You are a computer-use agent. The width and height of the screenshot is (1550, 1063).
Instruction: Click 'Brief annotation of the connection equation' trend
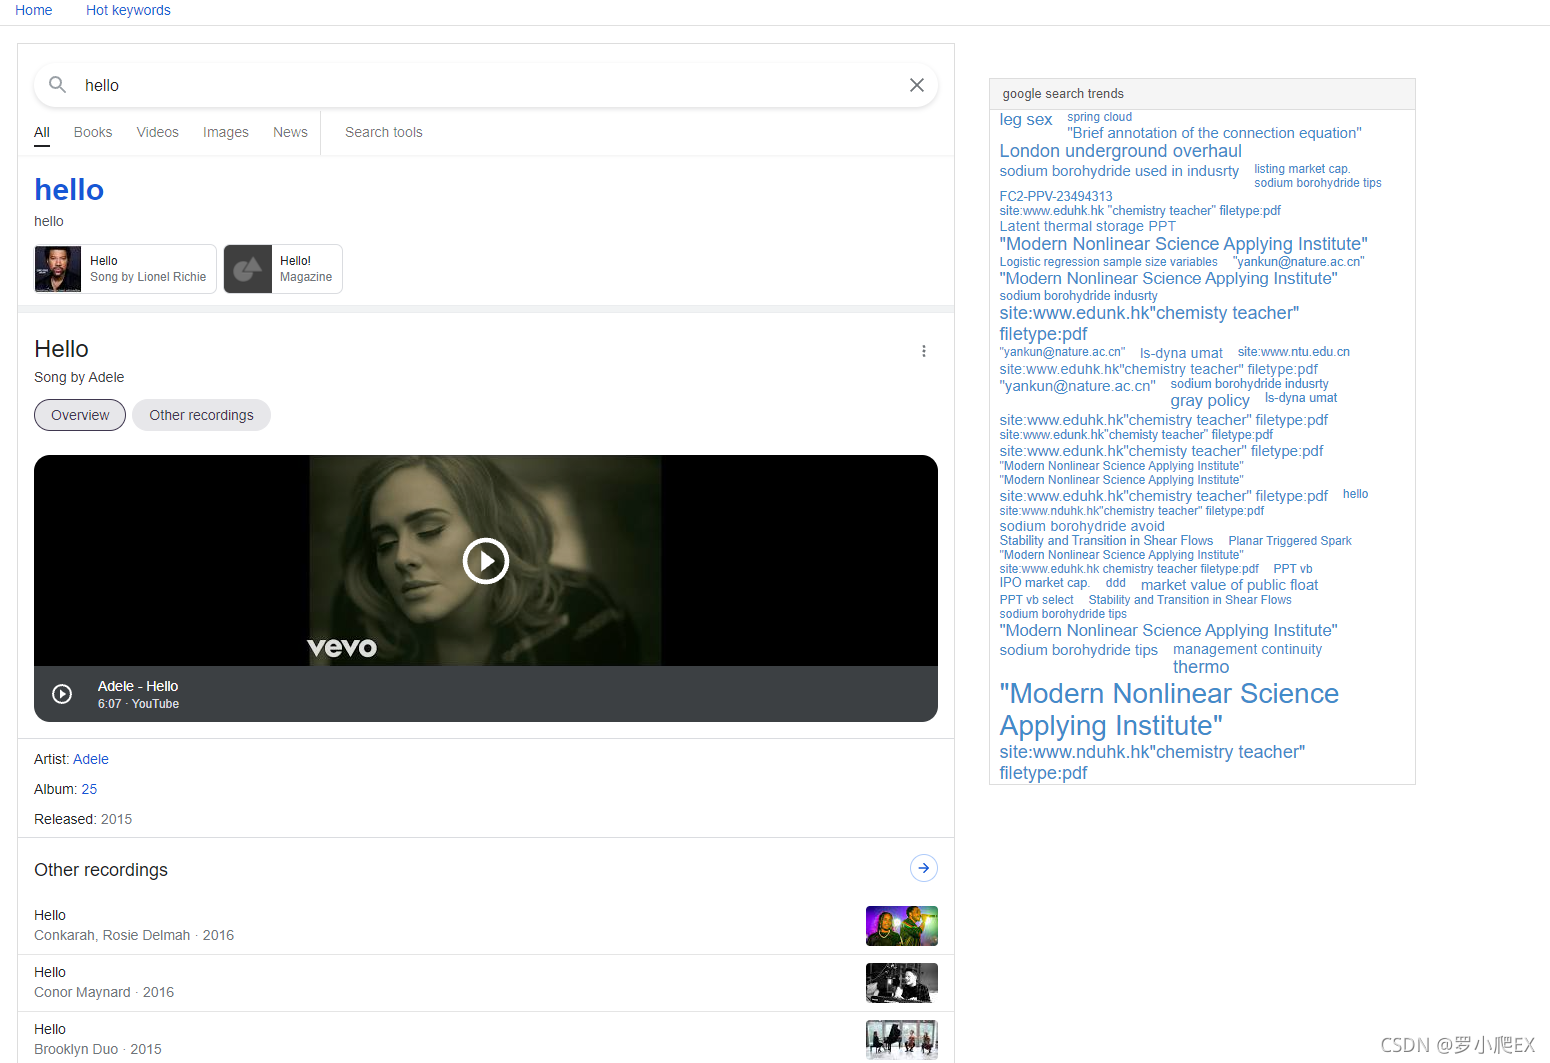pos(1214,133)
